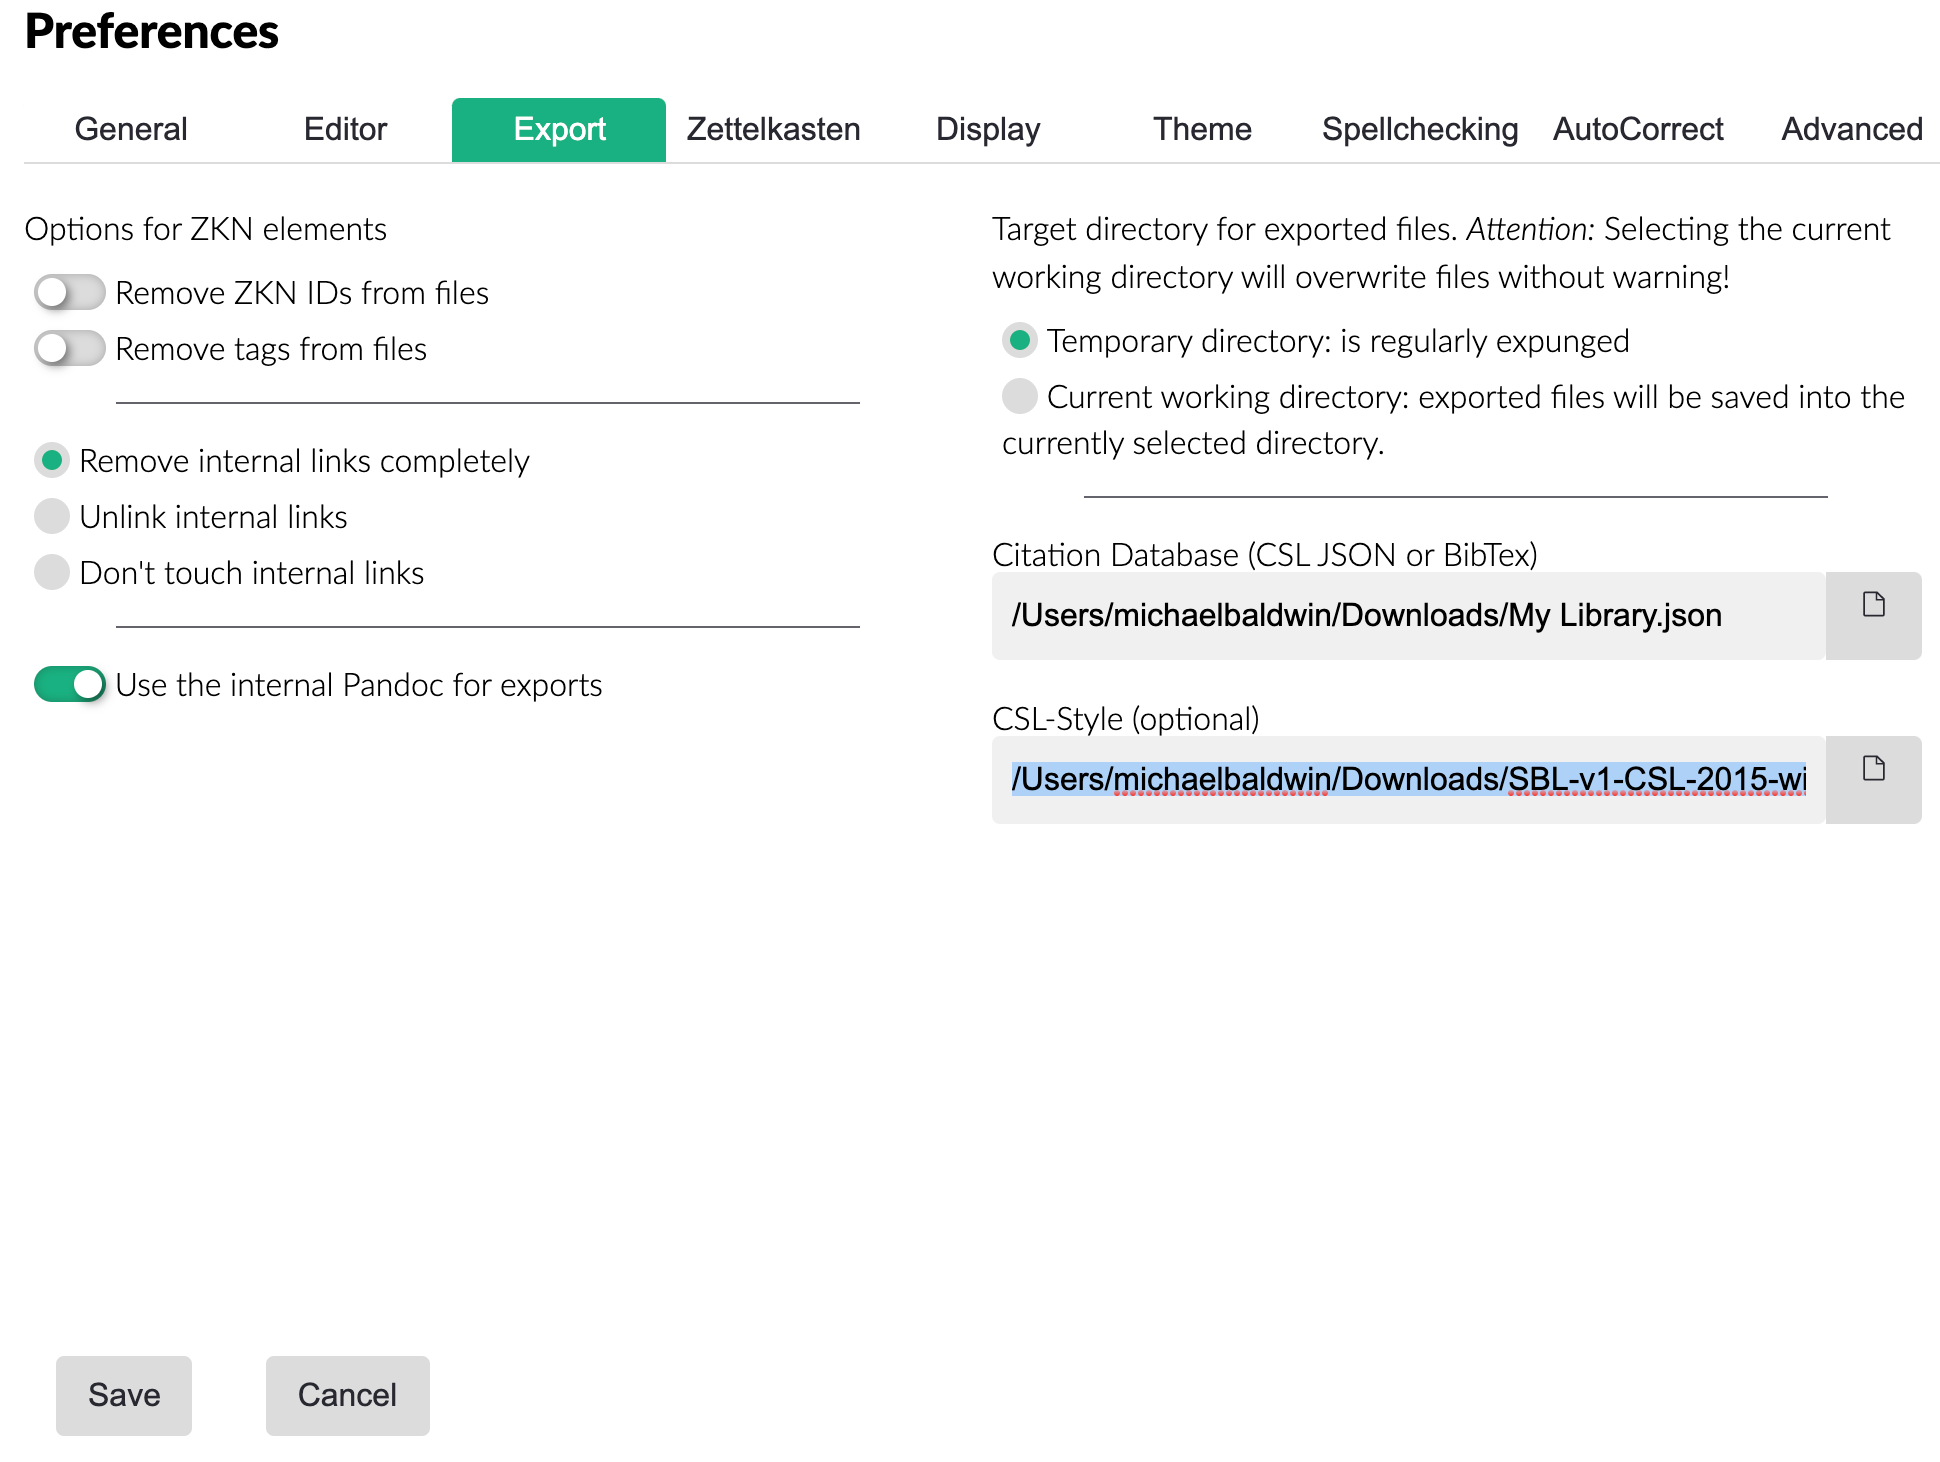Choose Current working directory radio option

pos(1019,397)
